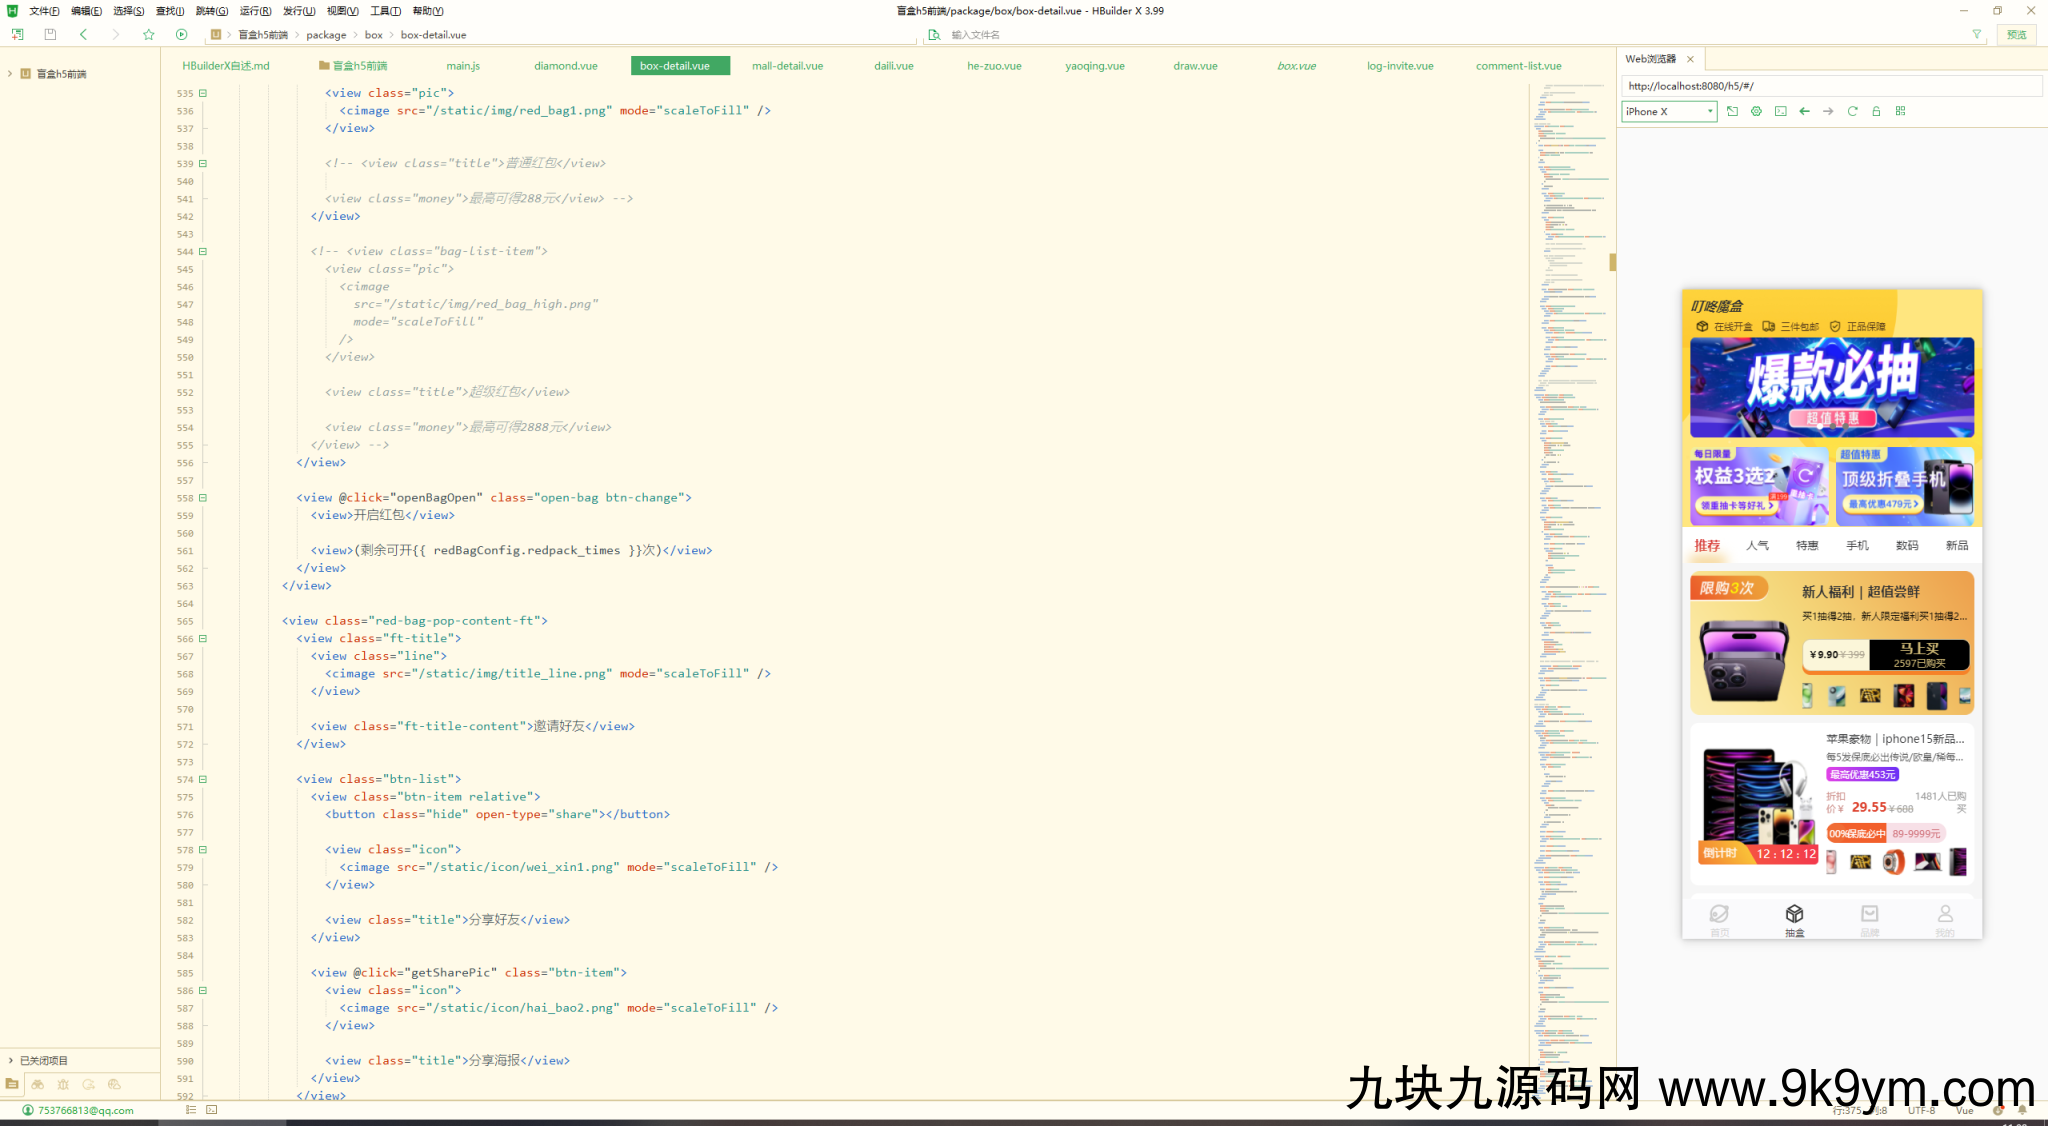Reload the built-in web browser preview
The height and width of the screenshot is (1126, 2048).
pyautogui.click(x=1852, y=111)
